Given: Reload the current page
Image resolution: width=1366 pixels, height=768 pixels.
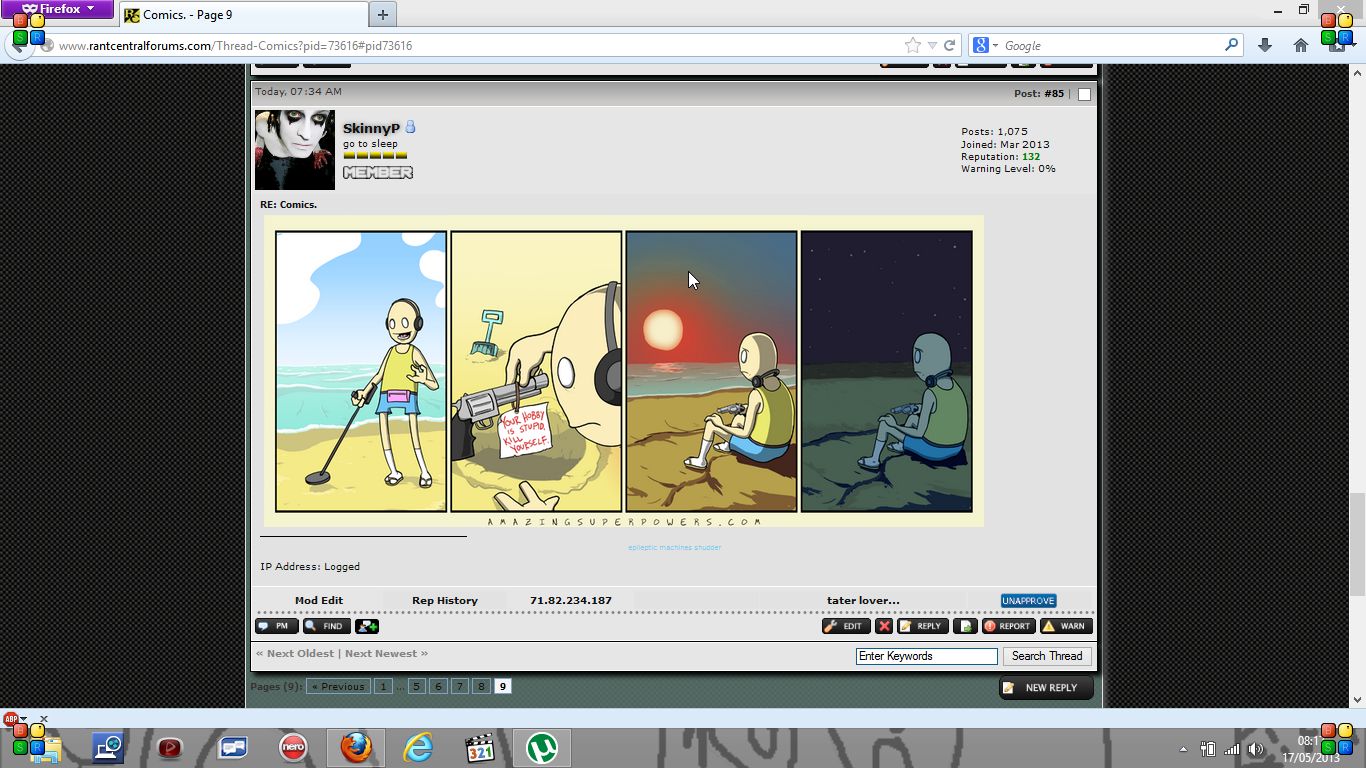Looking at the screenshot, I should pos(949,45).
